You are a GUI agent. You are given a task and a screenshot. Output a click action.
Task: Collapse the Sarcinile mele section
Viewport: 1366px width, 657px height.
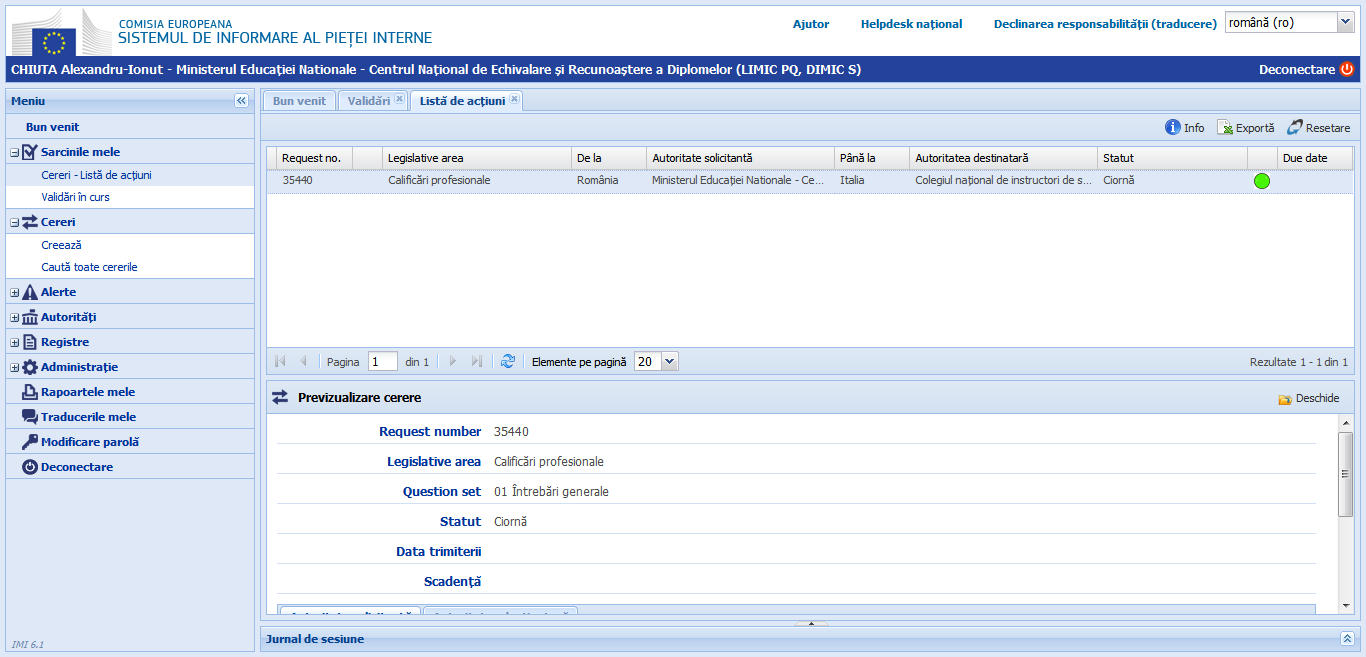click(x=15, y=153)
